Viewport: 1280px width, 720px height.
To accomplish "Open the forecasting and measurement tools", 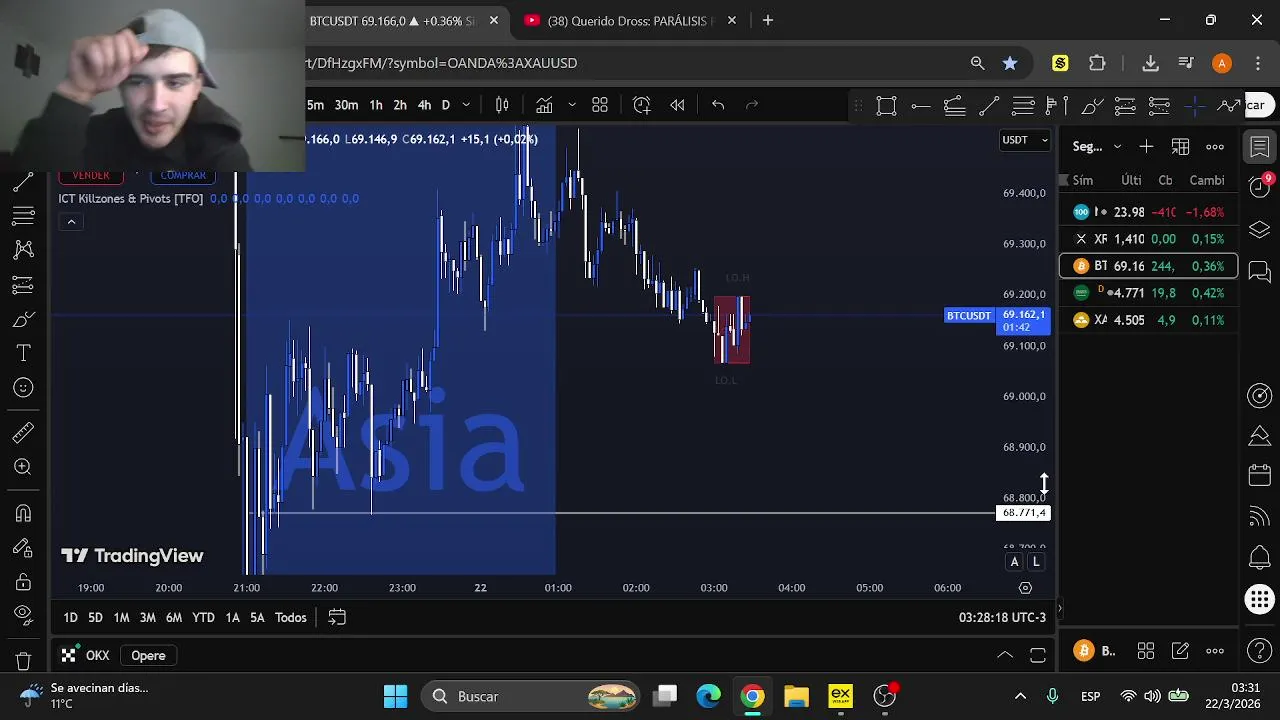I will (x=24, y=286).
